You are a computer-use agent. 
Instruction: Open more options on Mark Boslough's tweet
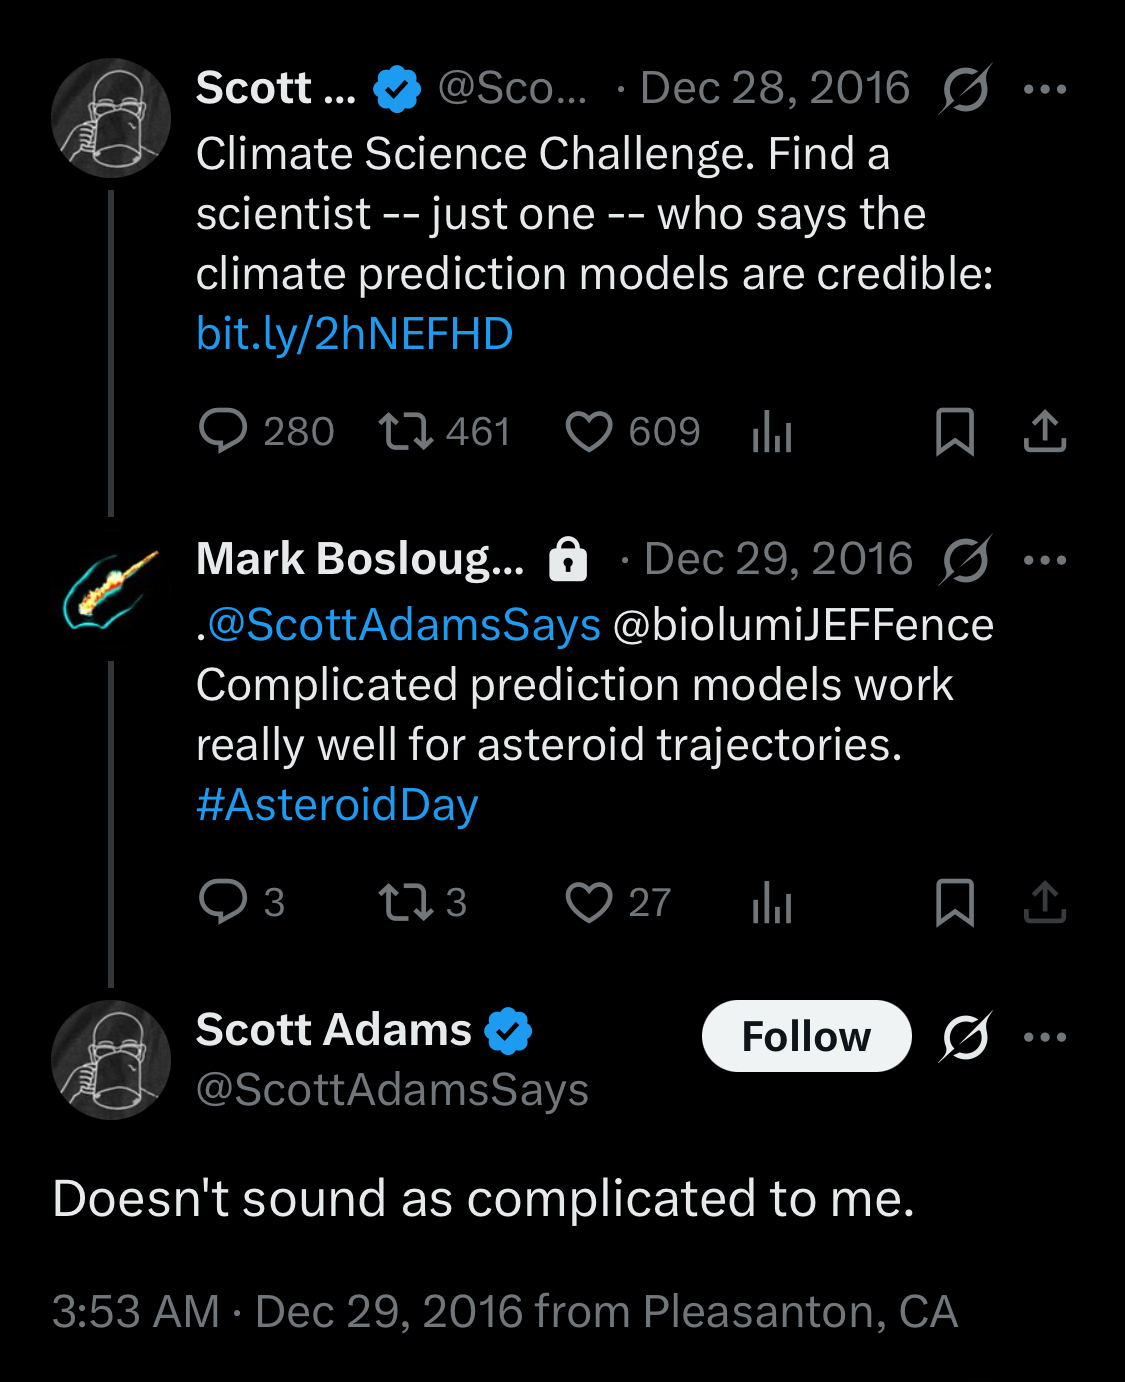(x=1045, y=560)
